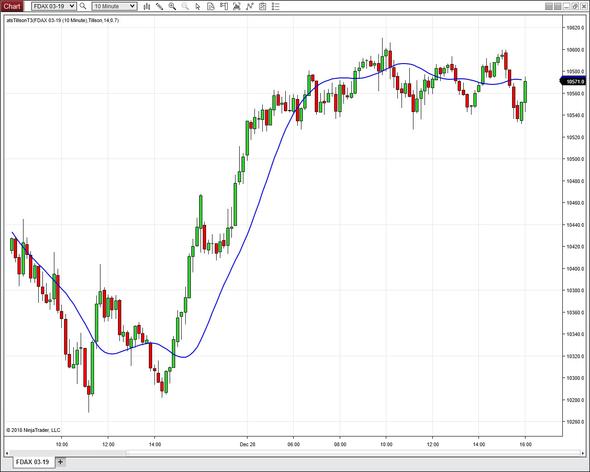590x472 pixels.
Task: Open the bar type chart style icon
Action: [147, 6]
